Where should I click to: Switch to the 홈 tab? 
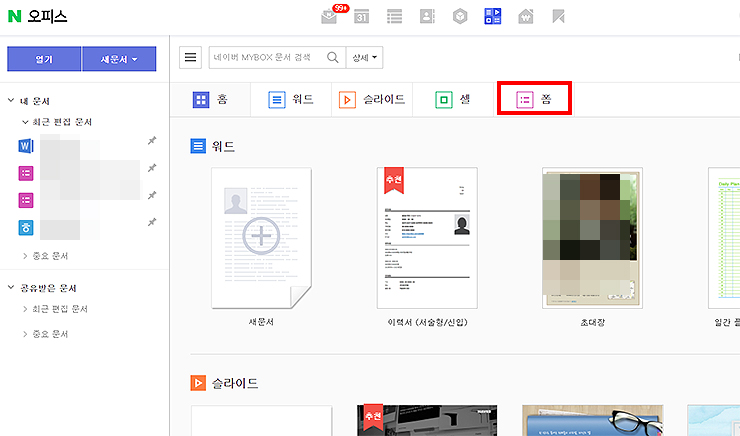(x=210, y=100)
